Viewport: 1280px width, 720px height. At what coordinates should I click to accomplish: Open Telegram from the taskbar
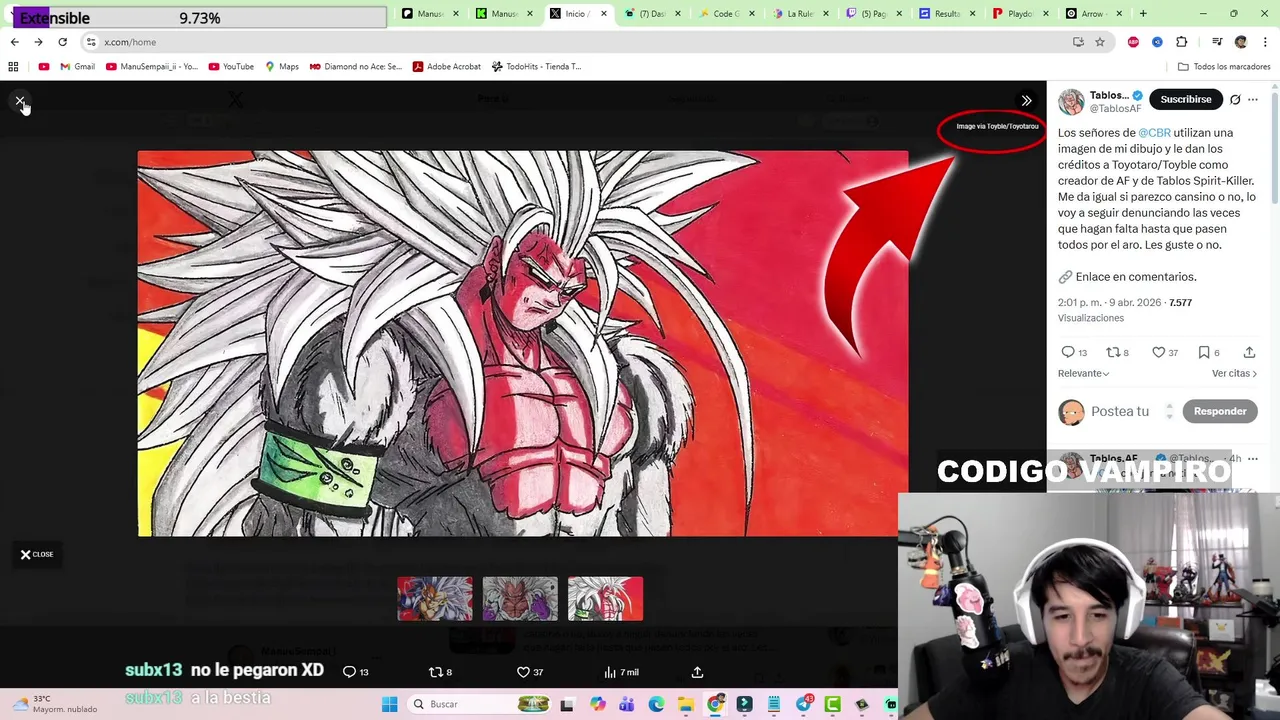tap(803, 704)
